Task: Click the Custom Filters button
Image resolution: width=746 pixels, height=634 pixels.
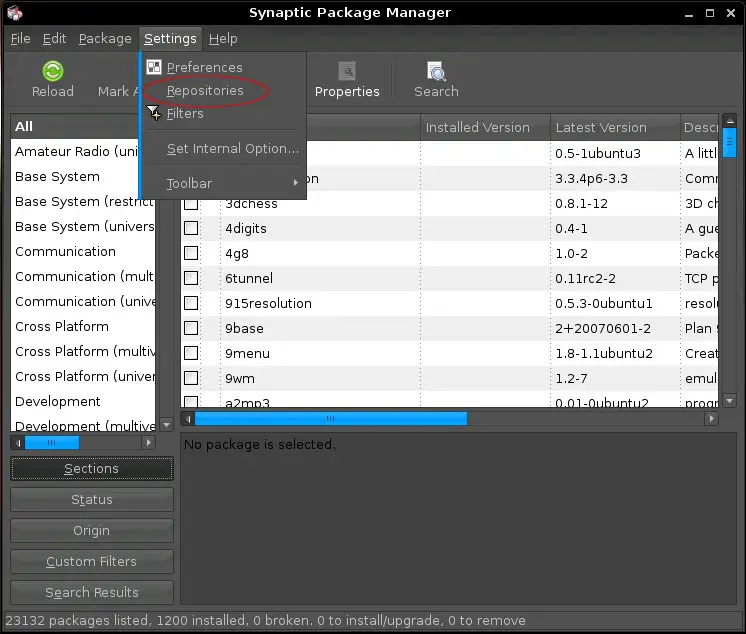Action: [92, 562]
